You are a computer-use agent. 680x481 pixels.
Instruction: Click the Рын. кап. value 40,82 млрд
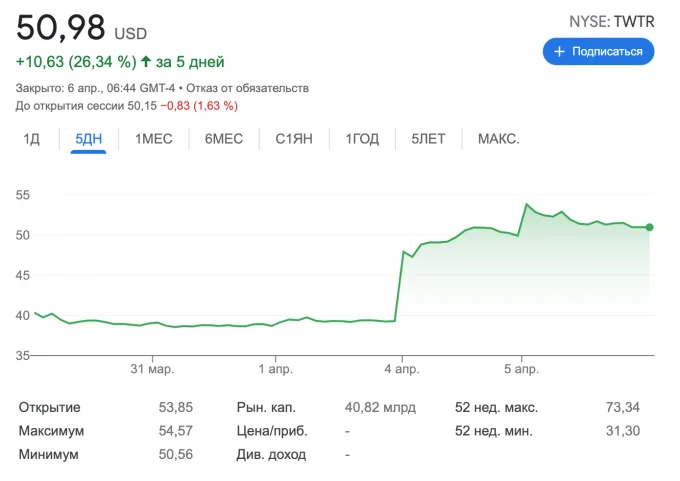tap(380, 407)
